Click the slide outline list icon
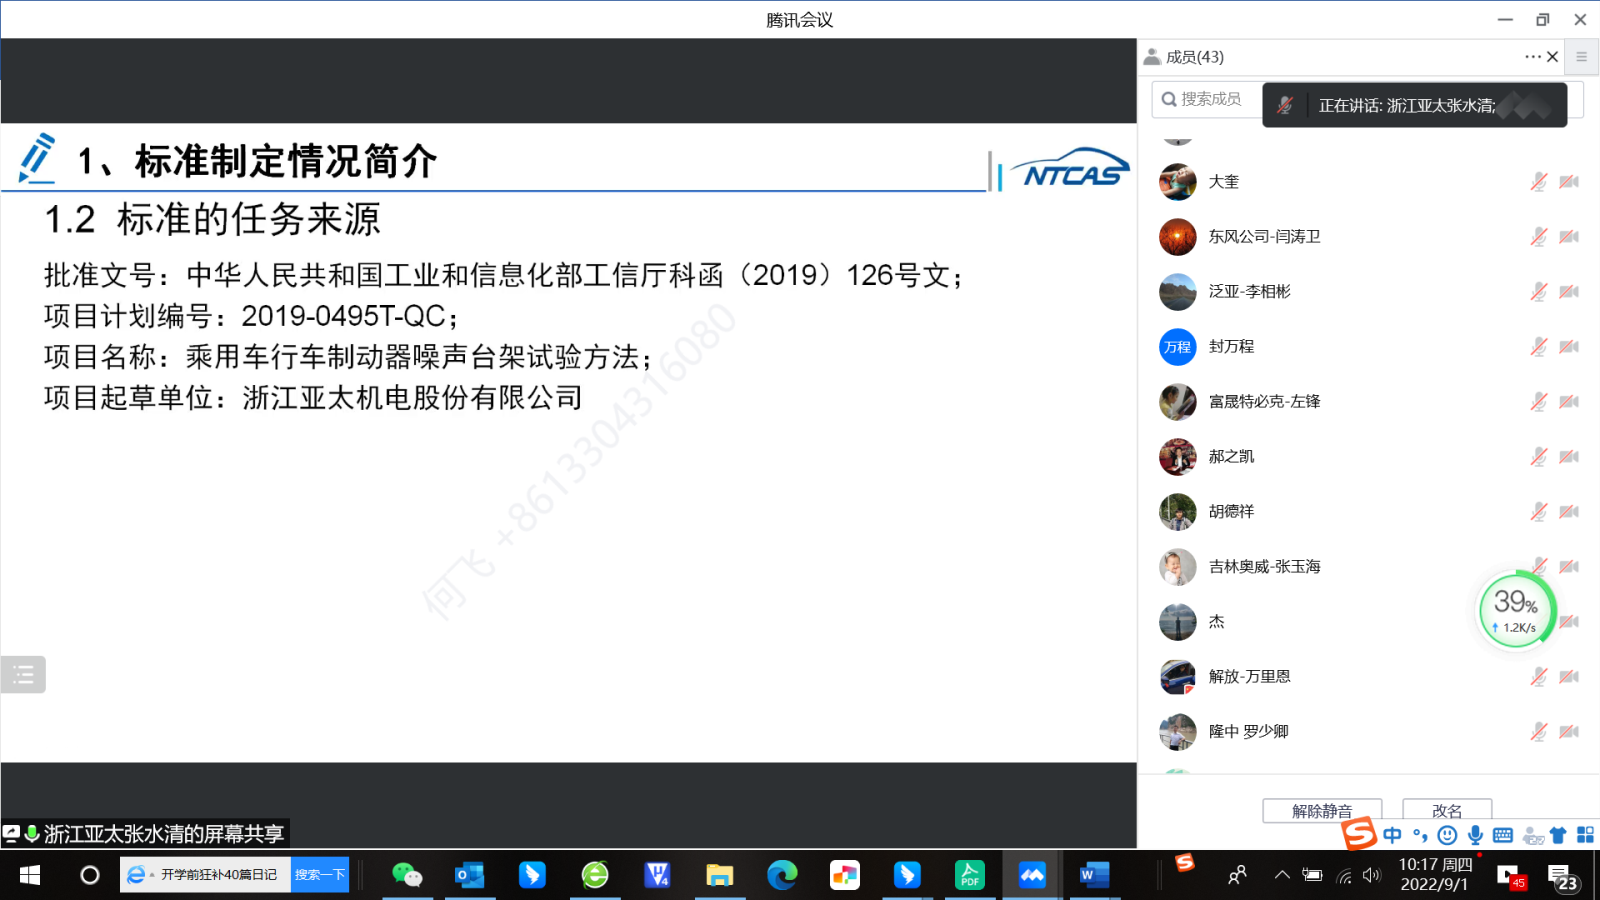The width and height of the screenshot is (1600, 900). (x=23, y=675)
